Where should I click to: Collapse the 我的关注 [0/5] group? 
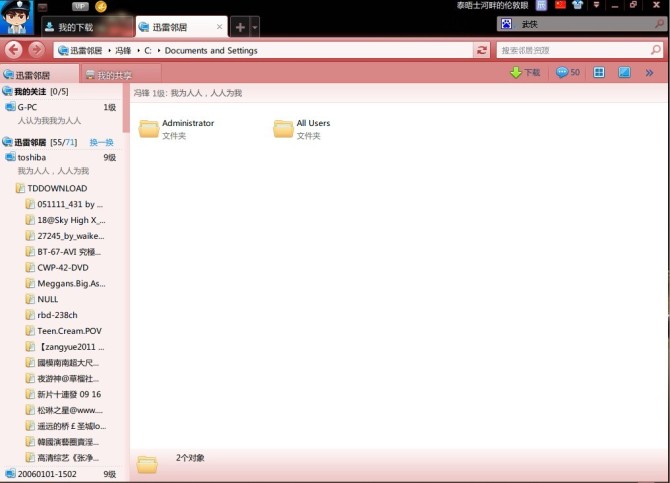pyautogui.click(x=35, y=91)
